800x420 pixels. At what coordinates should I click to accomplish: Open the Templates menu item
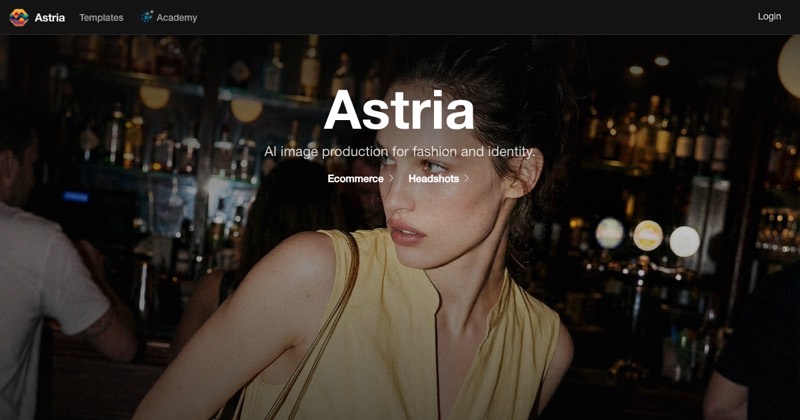coord(101,17)
